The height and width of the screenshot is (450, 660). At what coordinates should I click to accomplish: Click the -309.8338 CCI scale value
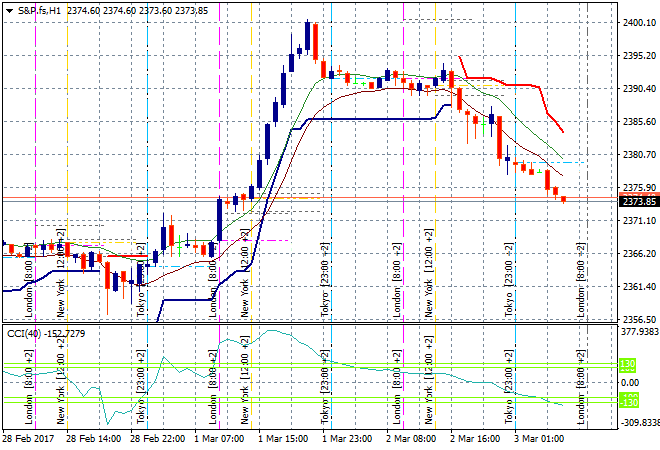point(637,424)
